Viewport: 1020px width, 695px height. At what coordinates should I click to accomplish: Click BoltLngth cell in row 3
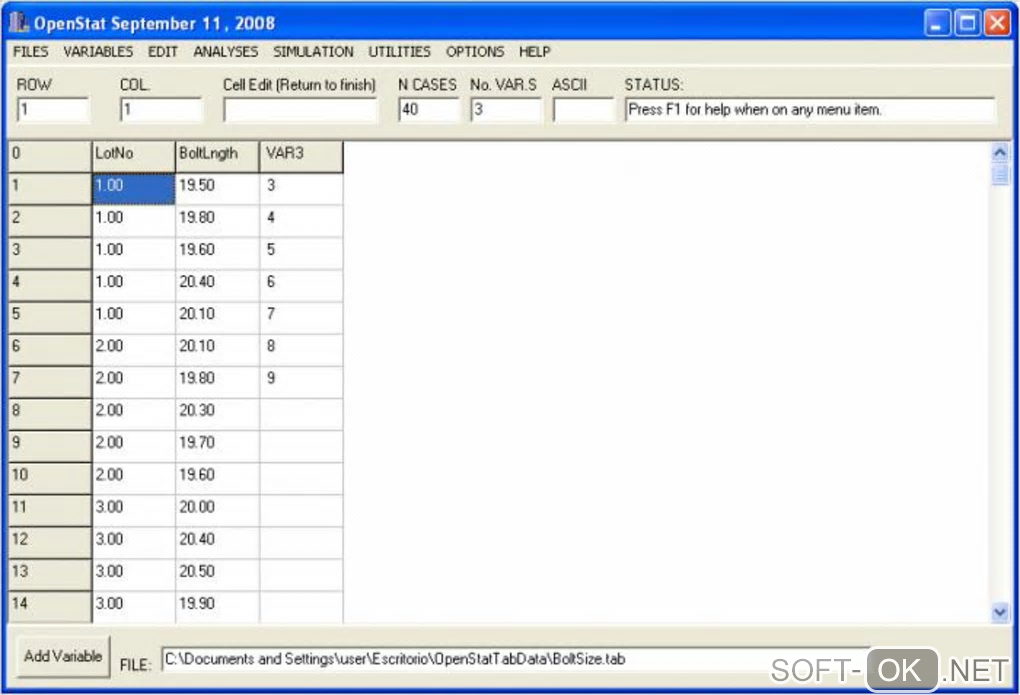[x=217, y=253]
